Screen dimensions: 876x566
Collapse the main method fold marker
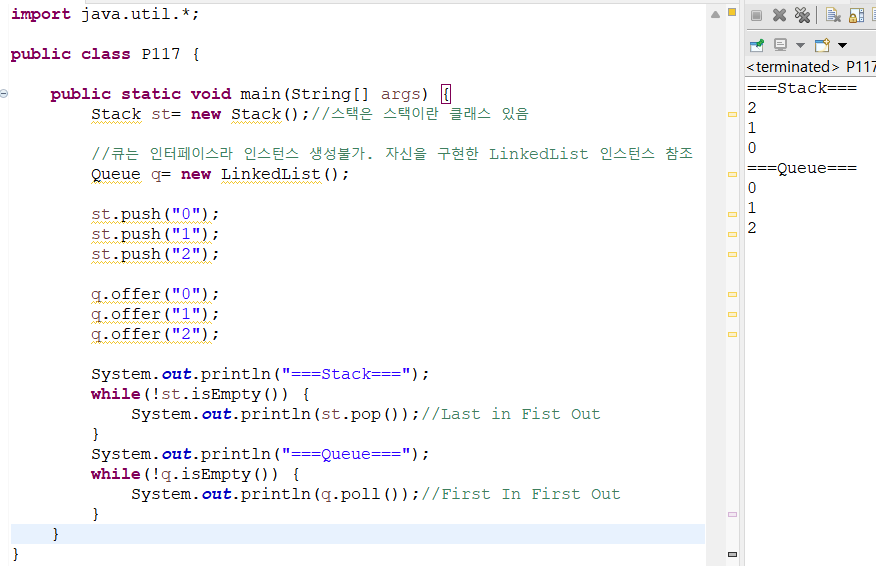[4, 94]
